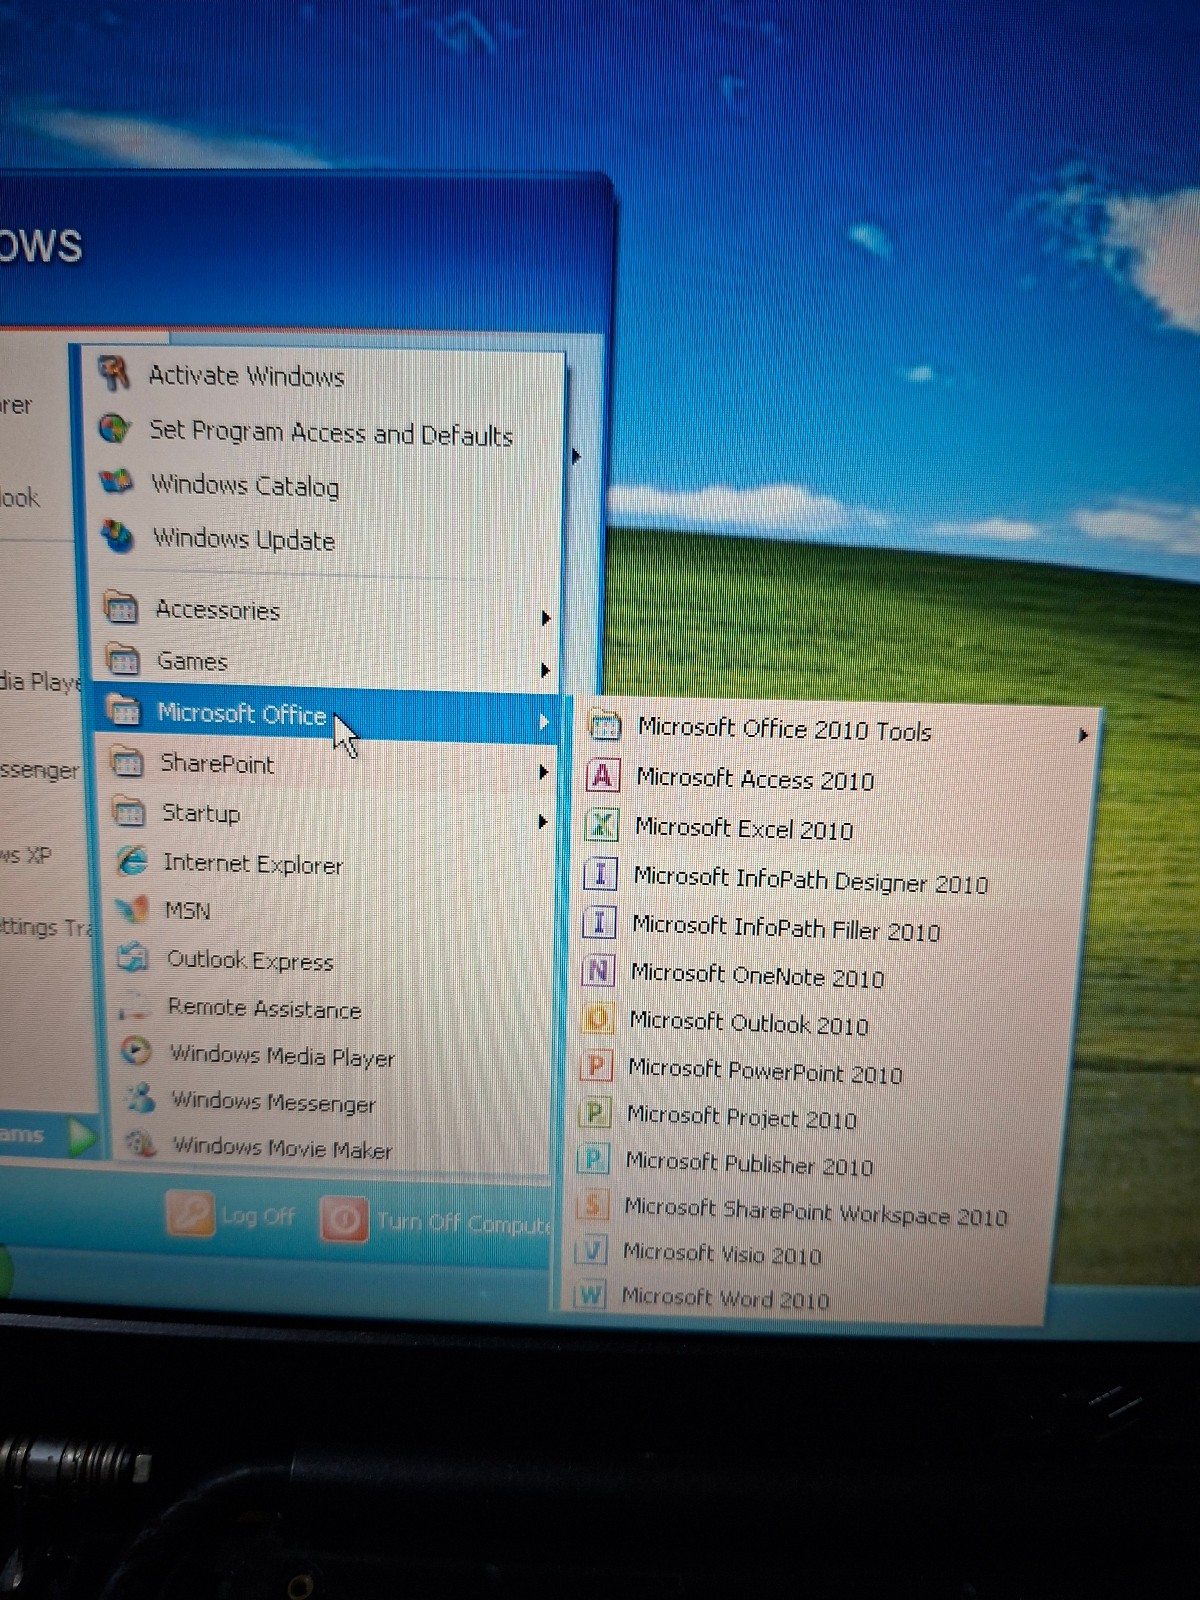Click the Windows Update globe icon

click(118, 536)
